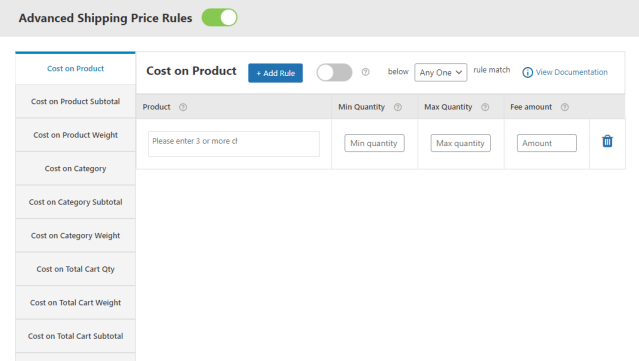Image resolution: width=639 pixels, height=361 pixels.
Task: Select Cost on Total Cart Qty tab
Action: 75,269
